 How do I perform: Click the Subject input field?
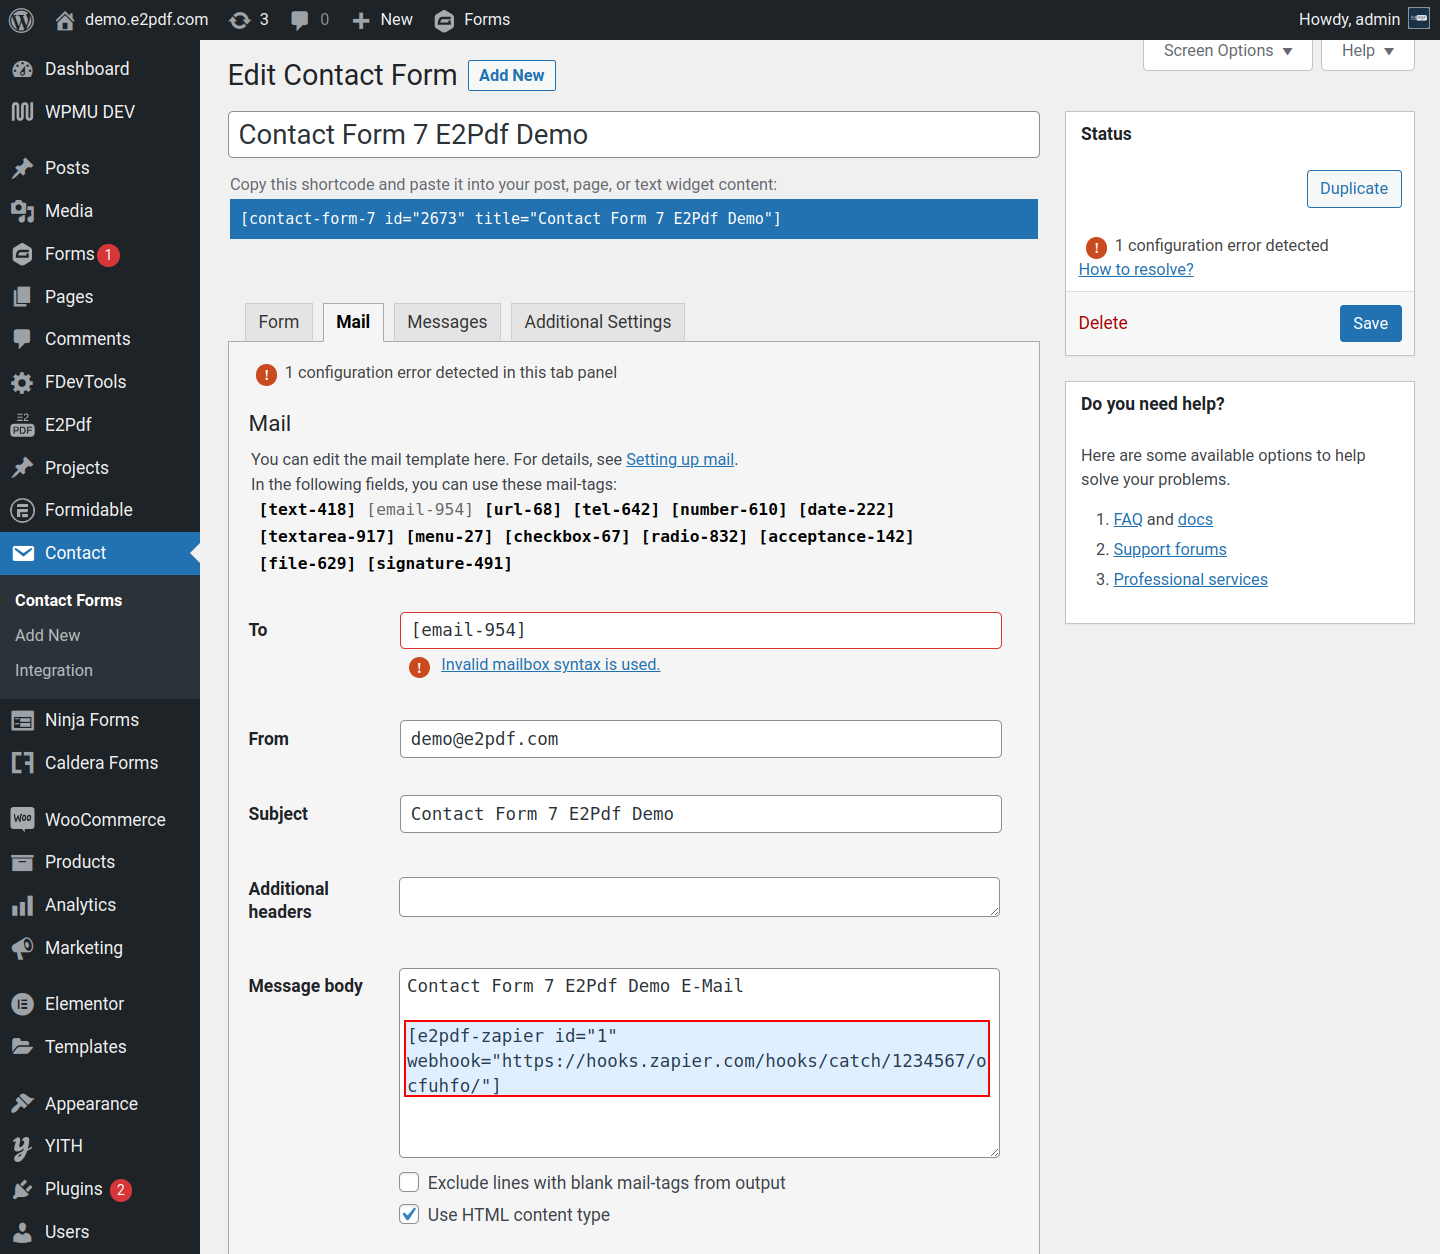click(700, 814)
